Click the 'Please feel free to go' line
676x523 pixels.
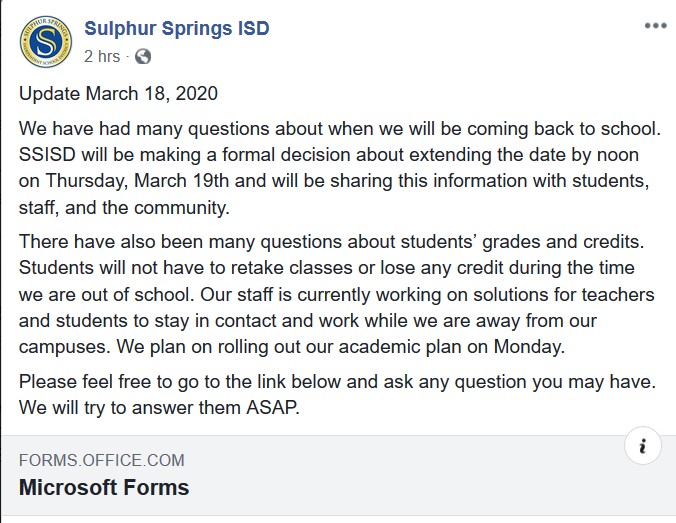coord(338,382)
